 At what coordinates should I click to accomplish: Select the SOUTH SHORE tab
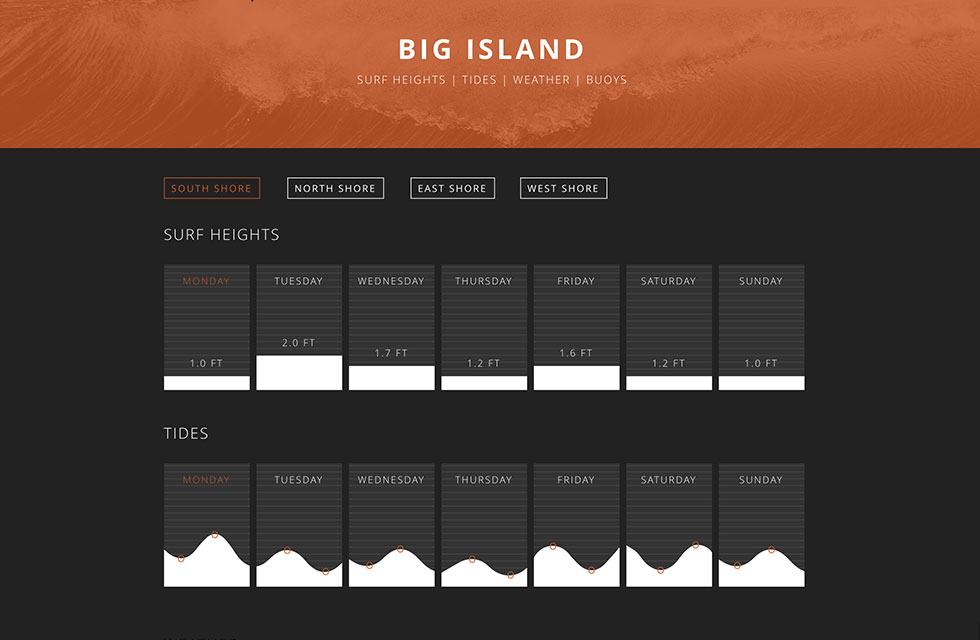211,188
